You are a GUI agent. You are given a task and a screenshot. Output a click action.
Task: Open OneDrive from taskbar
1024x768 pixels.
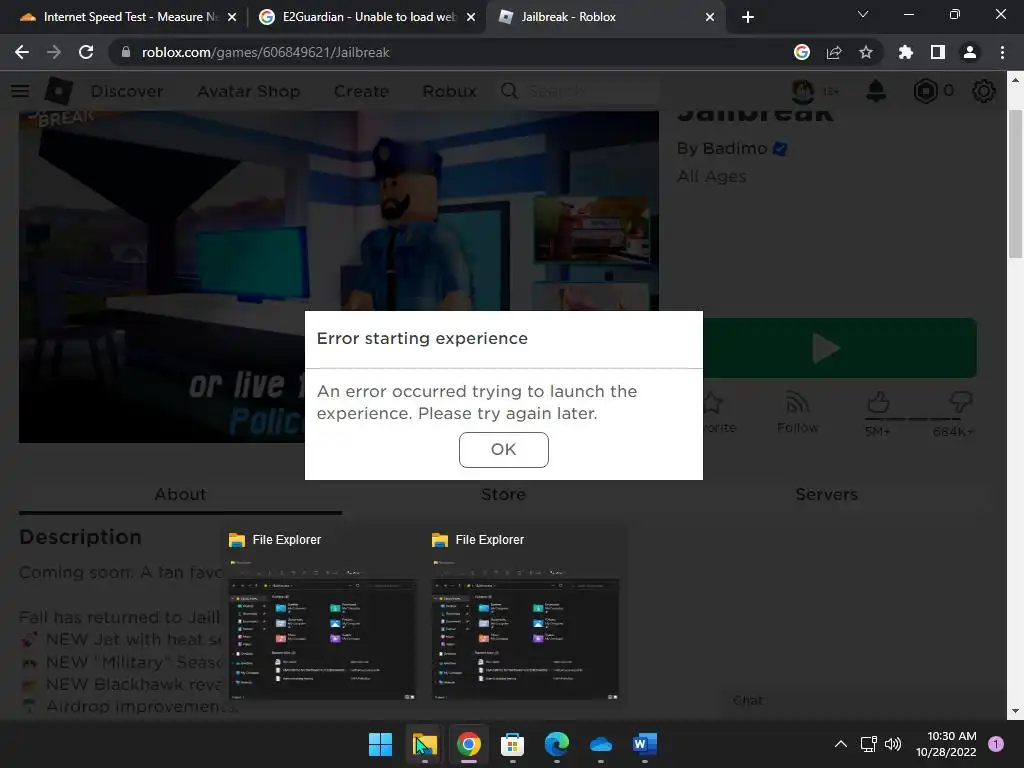click(600, 744)
